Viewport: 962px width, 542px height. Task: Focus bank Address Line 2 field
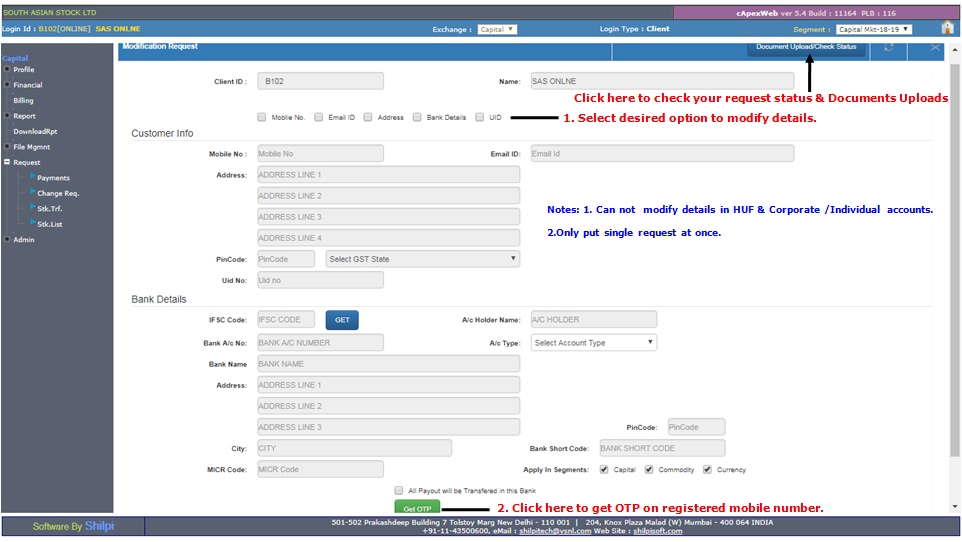click(x=388, y=406)
